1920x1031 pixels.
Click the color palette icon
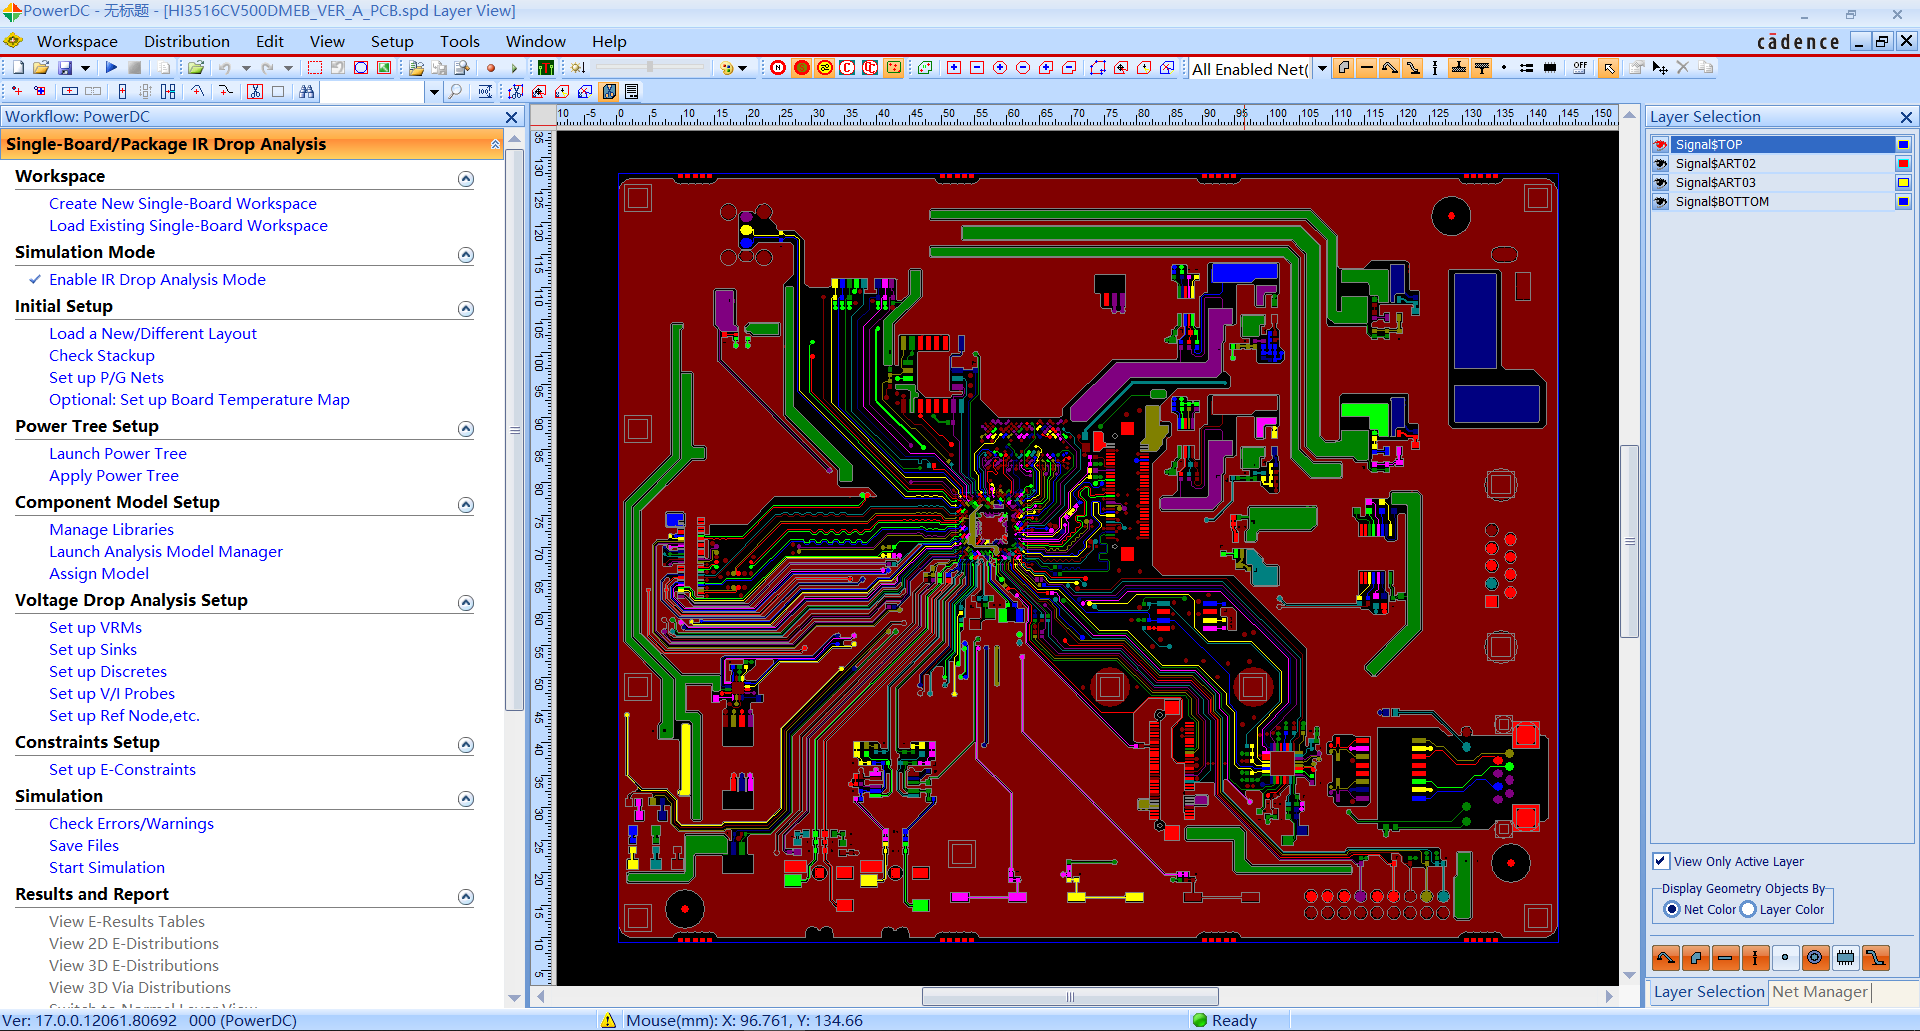pos(728,68)
